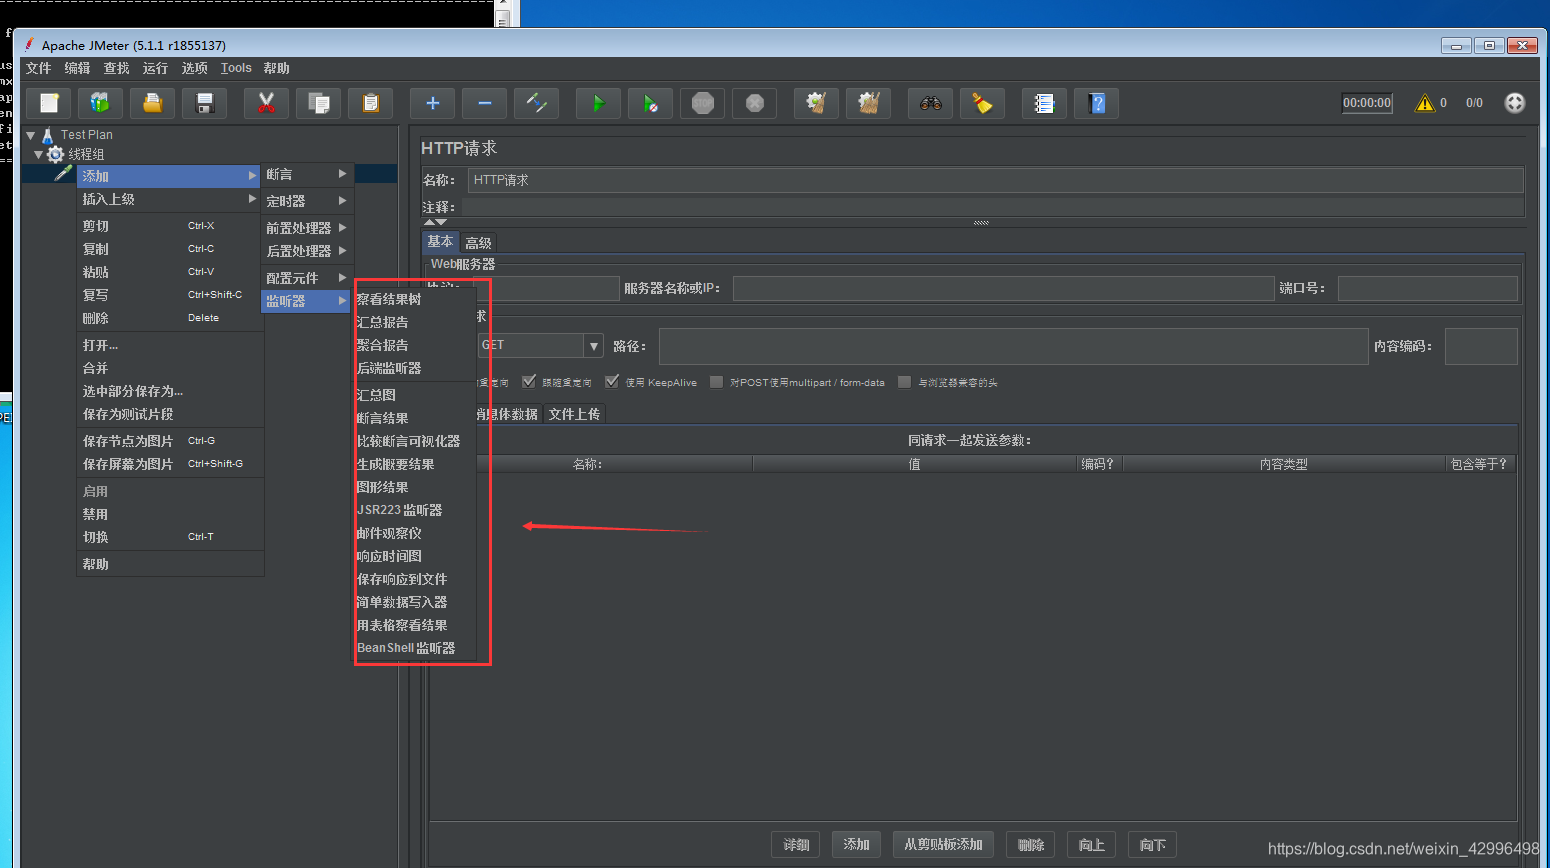The image size is (1550, 868).
Task: Expand the 后置处理器 submenu
Action: coord(306,251)
